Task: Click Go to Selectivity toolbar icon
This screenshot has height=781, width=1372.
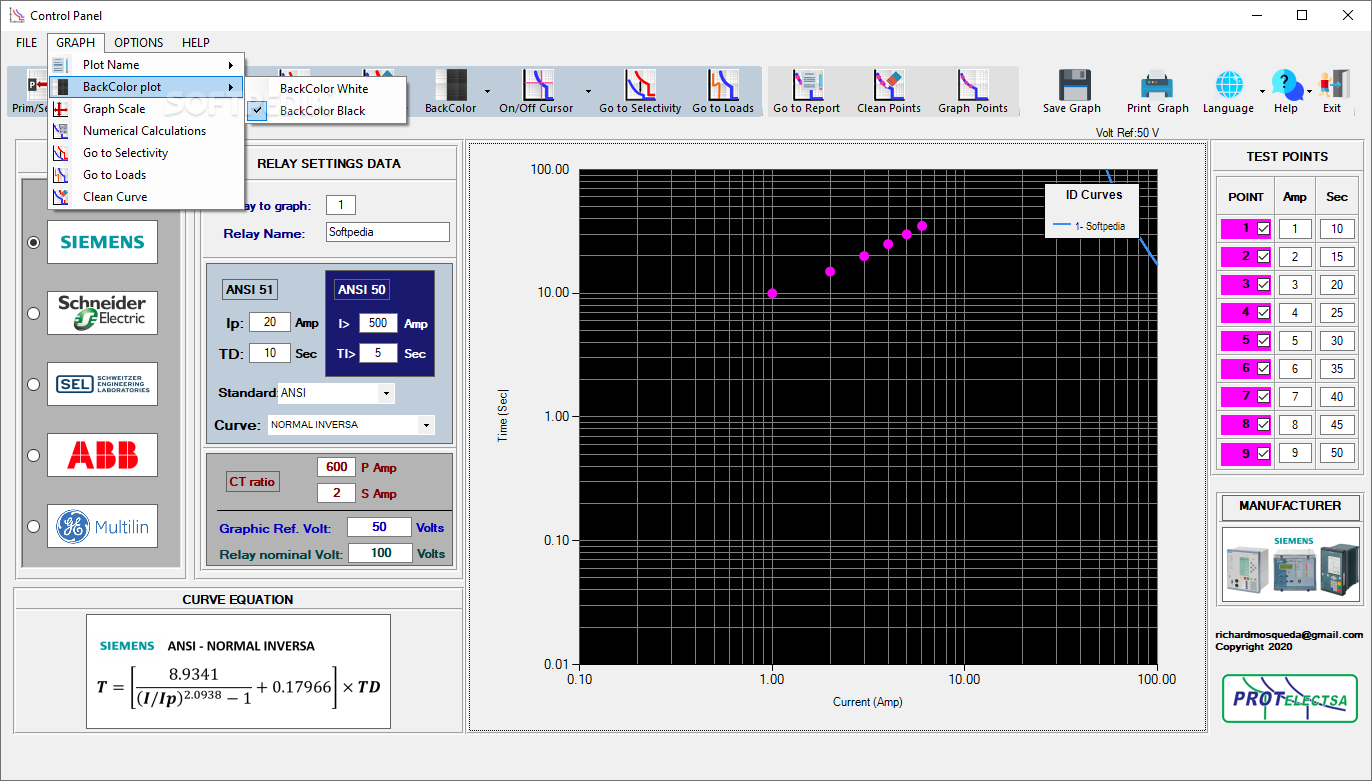Action: tap(639, 85)
